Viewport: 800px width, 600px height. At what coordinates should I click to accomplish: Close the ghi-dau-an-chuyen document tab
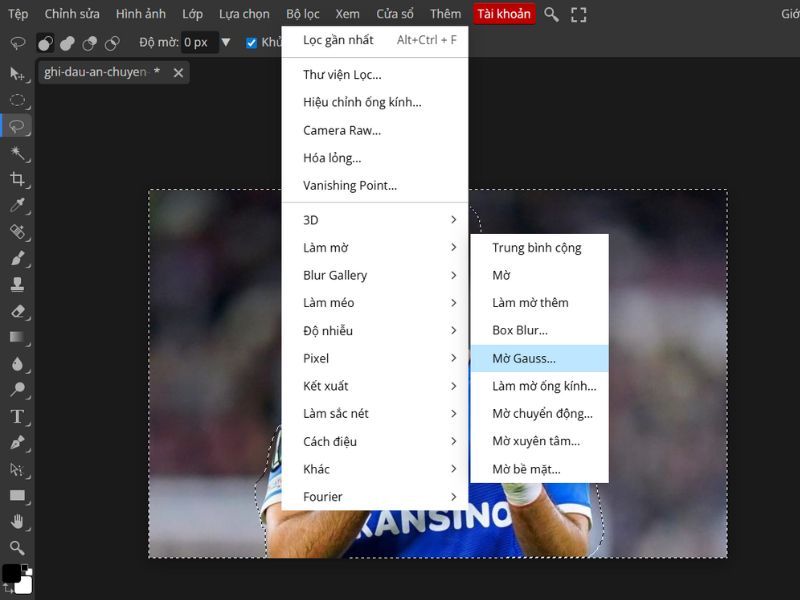(178, 72)
